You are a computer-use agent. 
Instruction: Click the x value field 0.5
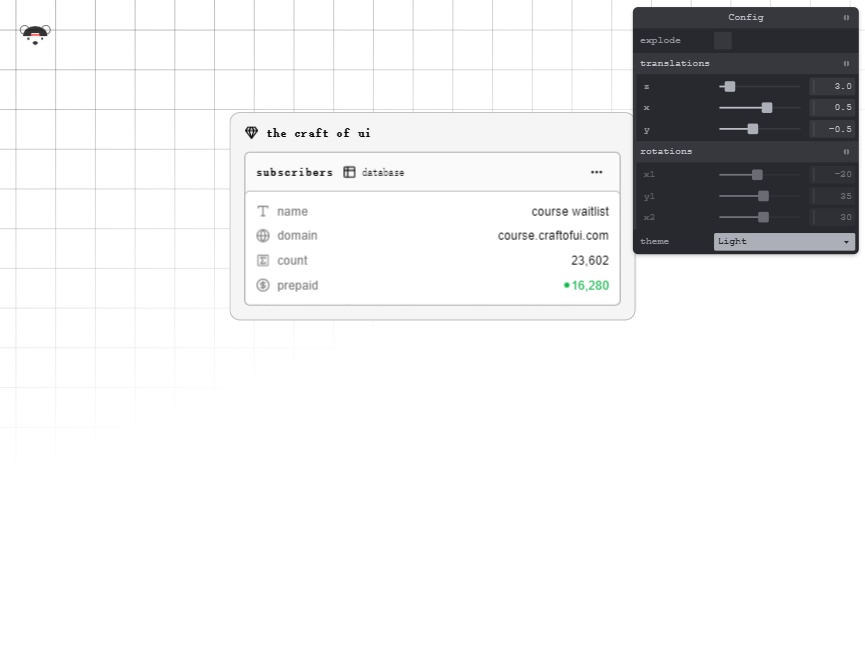832,107
